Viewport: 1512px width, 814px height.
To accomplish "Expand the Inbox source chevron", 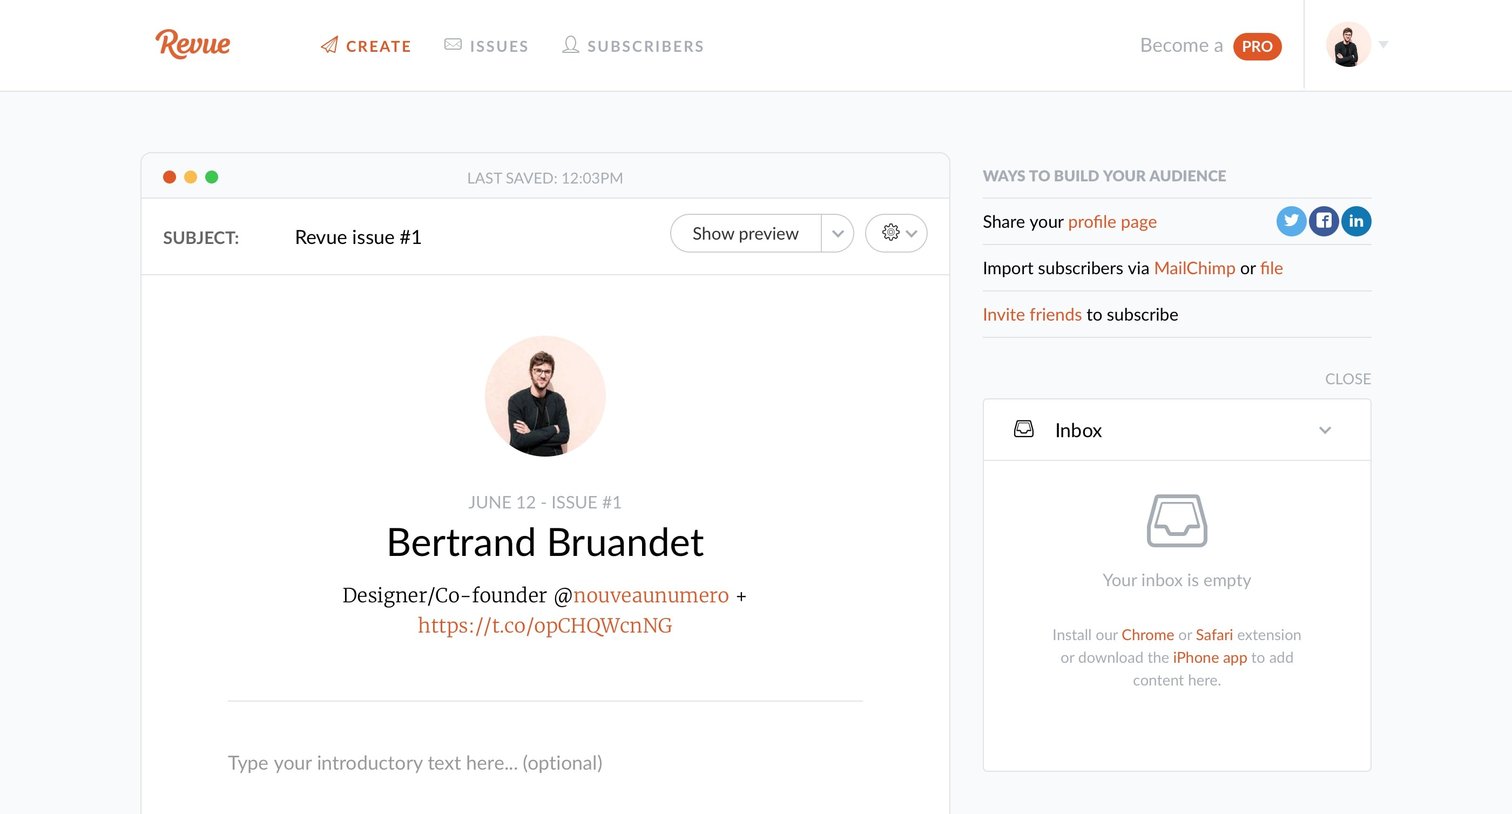I will click(x=1325, y=430).
